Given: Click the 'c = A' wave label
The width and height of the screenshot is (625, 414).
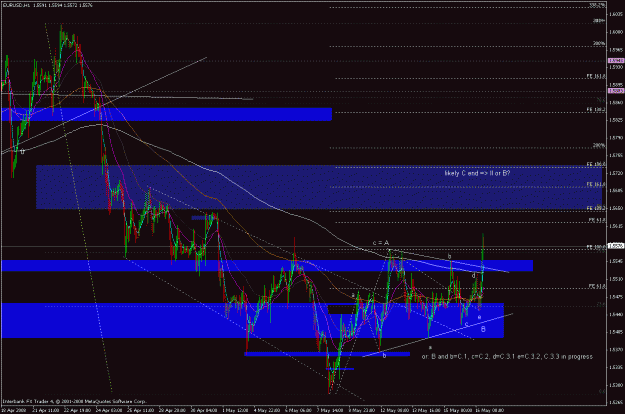Looking at the screenshot, I should [381, 243].
